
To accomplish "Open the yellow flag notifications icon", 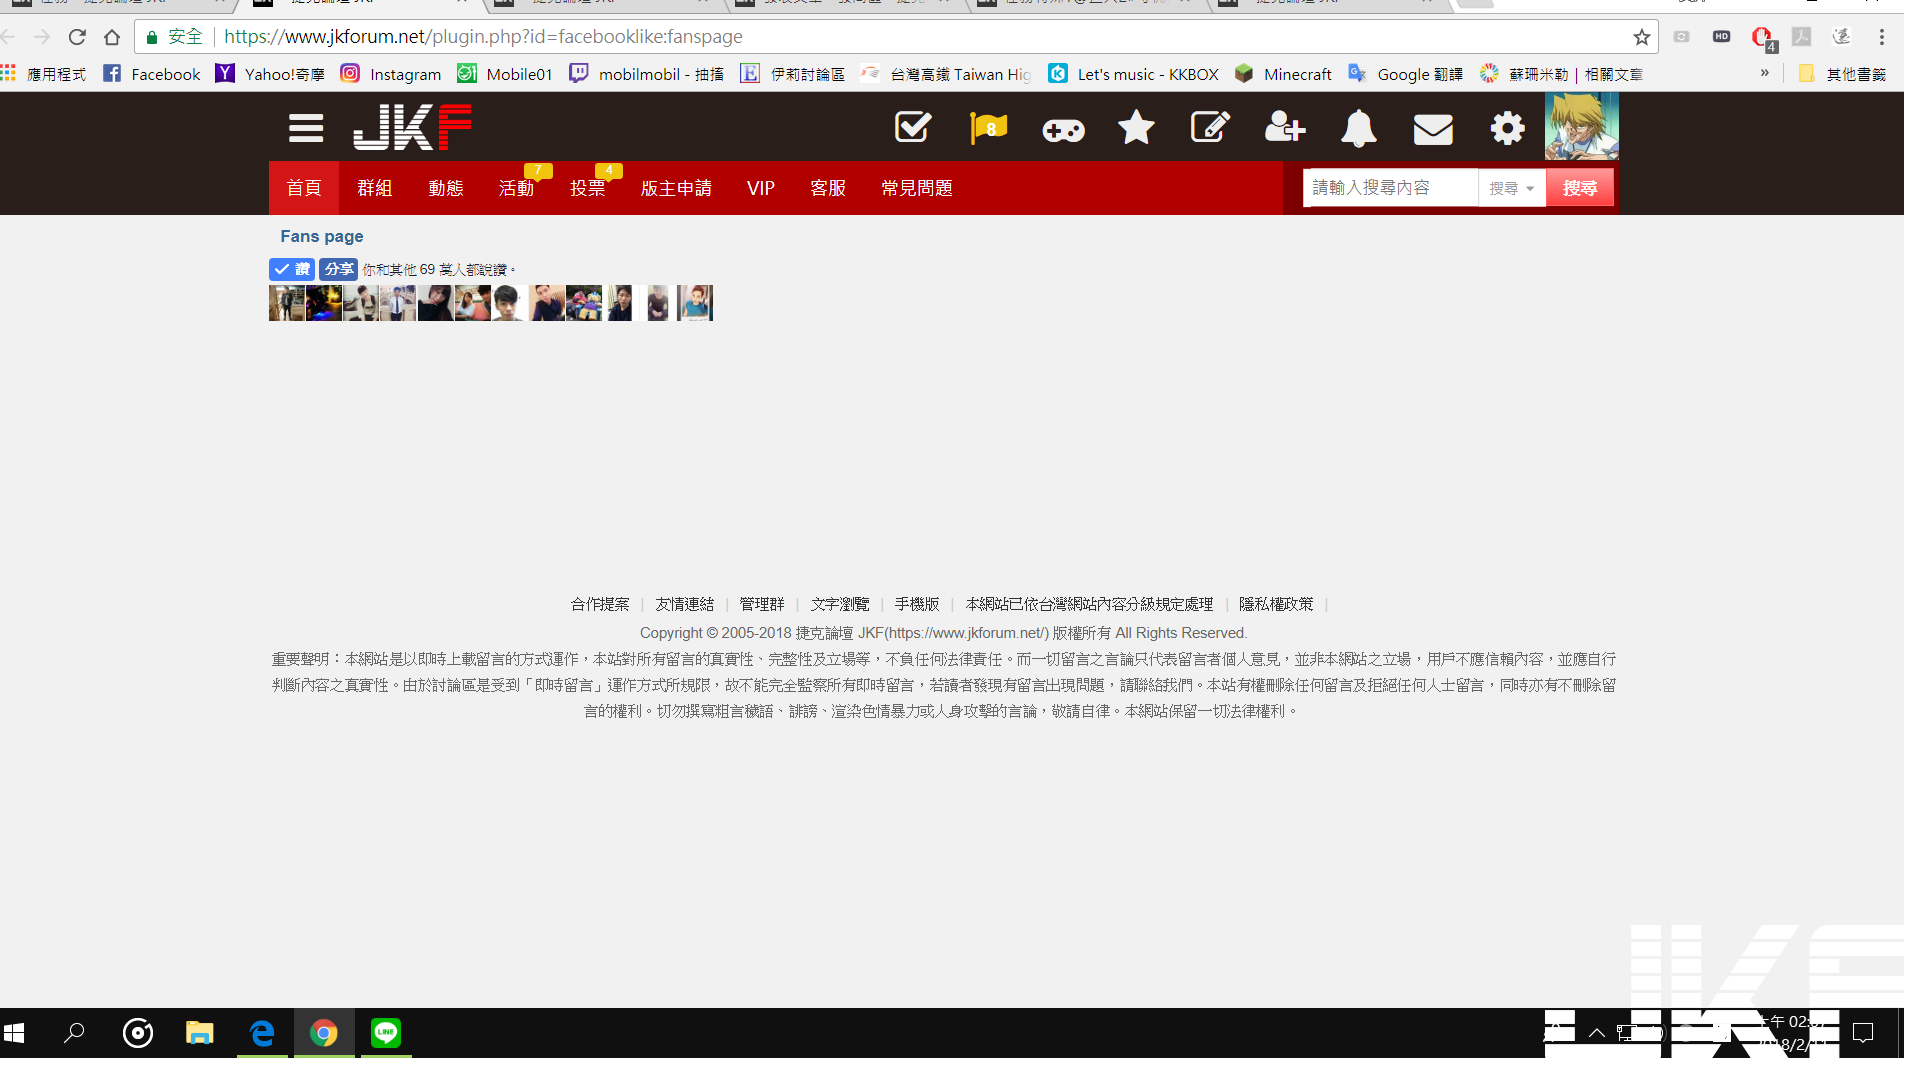I will 988,128.
